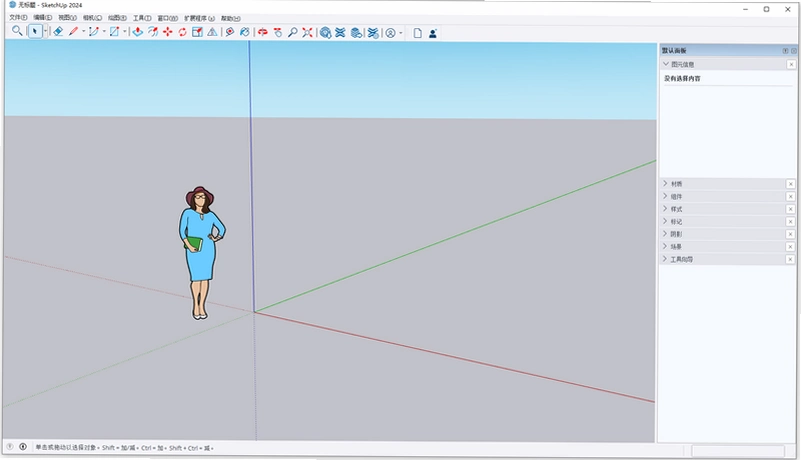The height and width of the screenshot is (460, 801).
Task: Choose the Paint Bucket tool
Action: coord(245,32)
